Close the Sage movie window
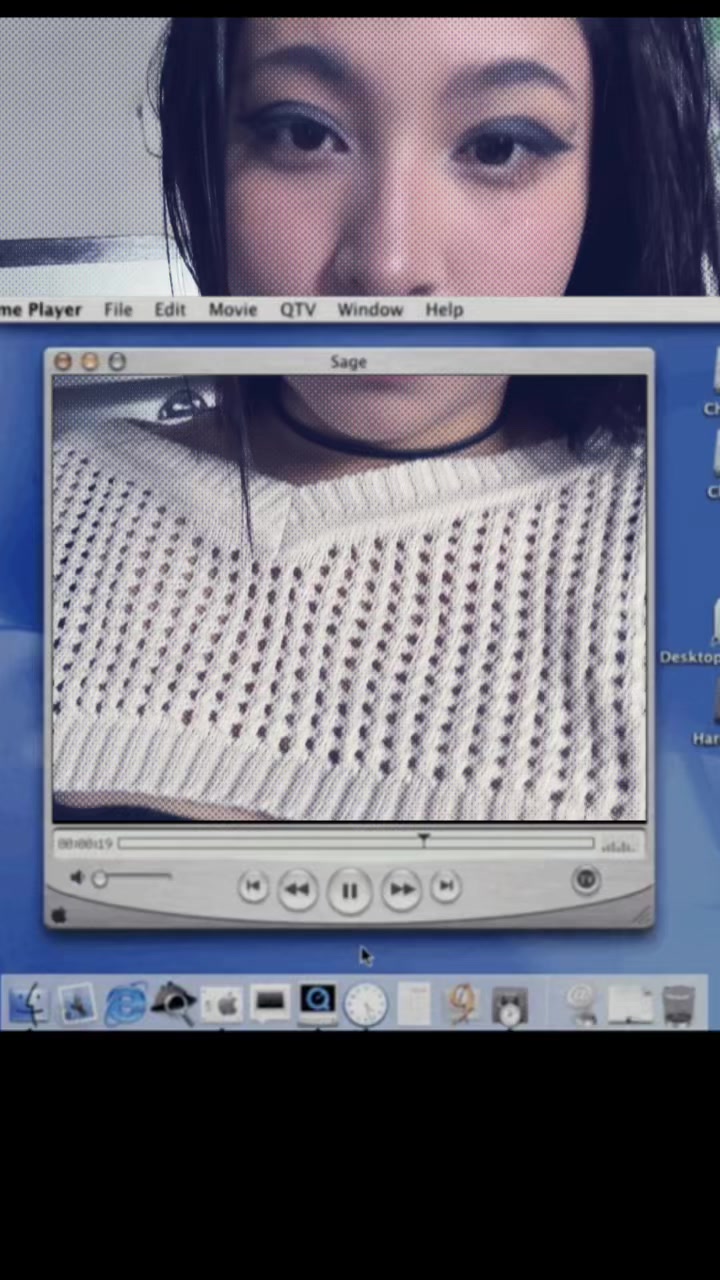Image resolution: width=720 pixels, height=1280 pixels. (62, 361)
